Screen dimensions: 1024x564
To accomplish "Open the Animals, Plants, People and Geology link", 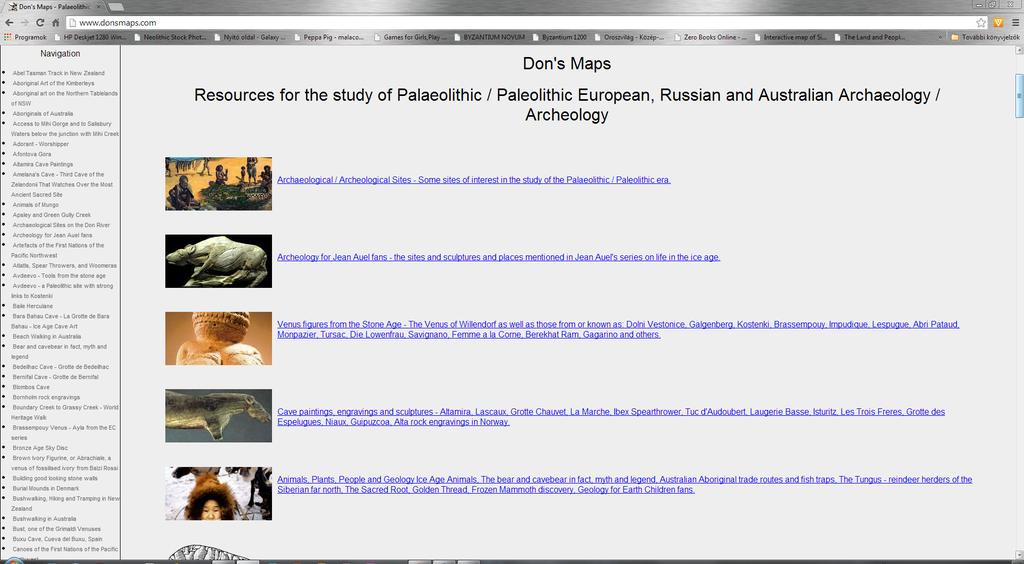I will pyautogui.click(x=624, y=484).
